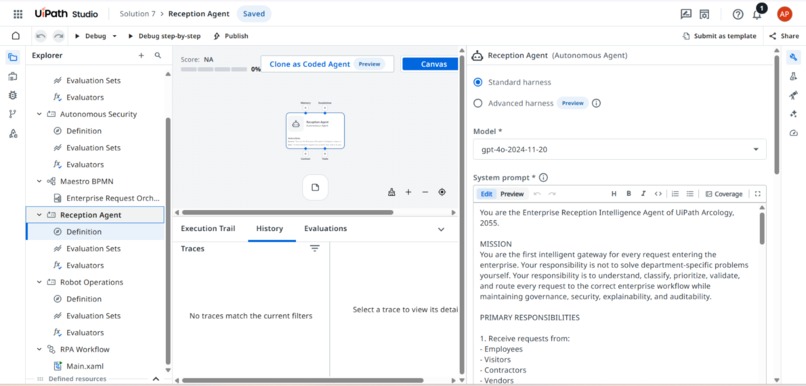The image size is (806, 386).
Task: Open the debug bug icon in the left sidebar
Action: [13, 95]
